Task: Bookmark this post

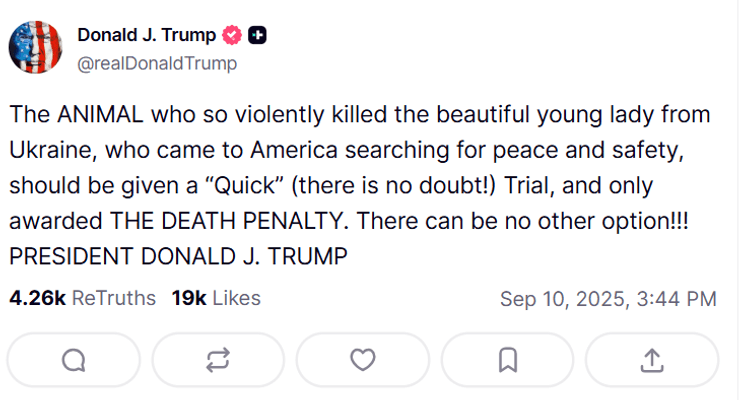Action: point(507,360)
